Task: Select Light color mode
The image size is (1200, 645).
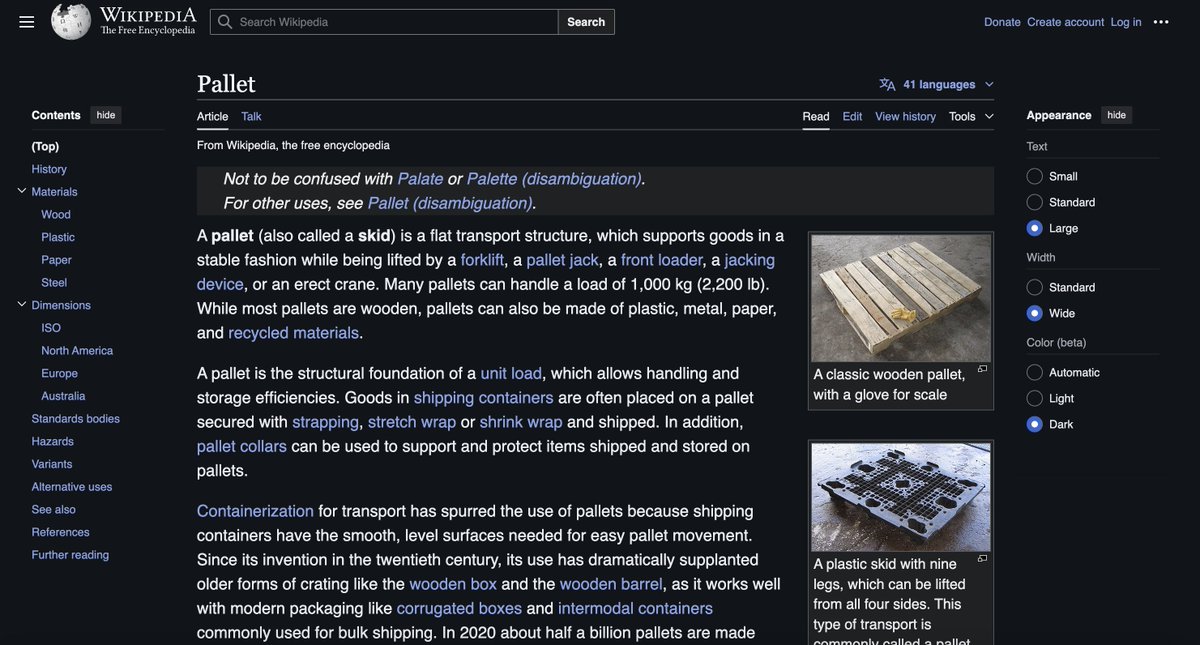Action: pos(1035,398)
